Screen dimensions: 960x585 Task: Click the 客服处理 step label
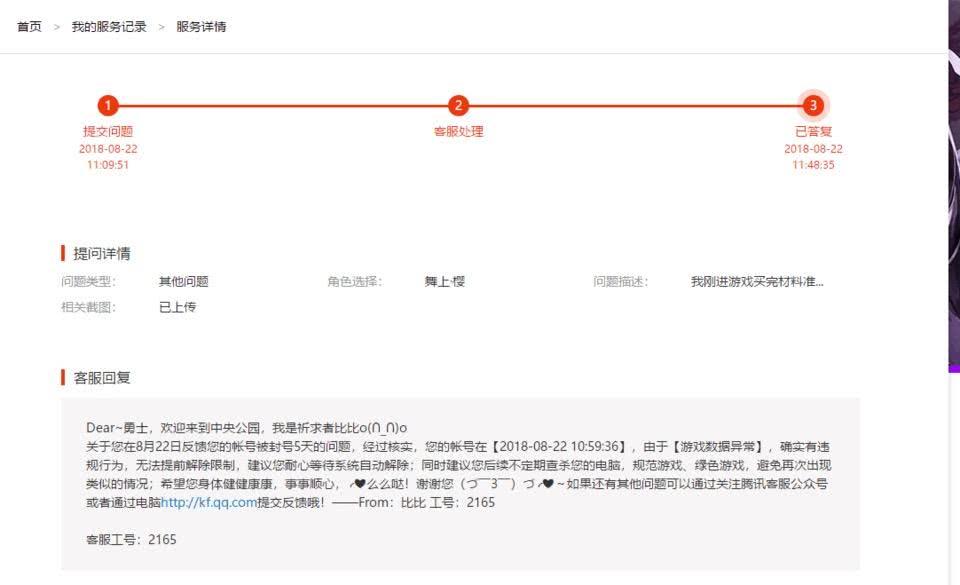[458, 131]
